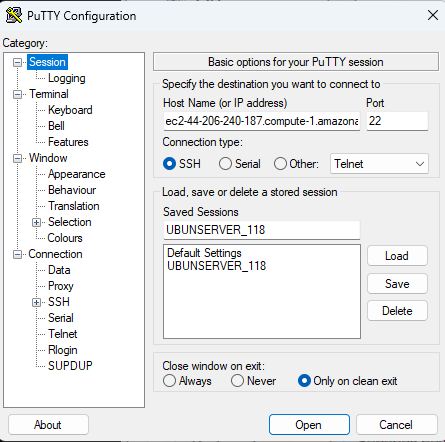
Task: Open the Connection category
Action: coord(55,254)
